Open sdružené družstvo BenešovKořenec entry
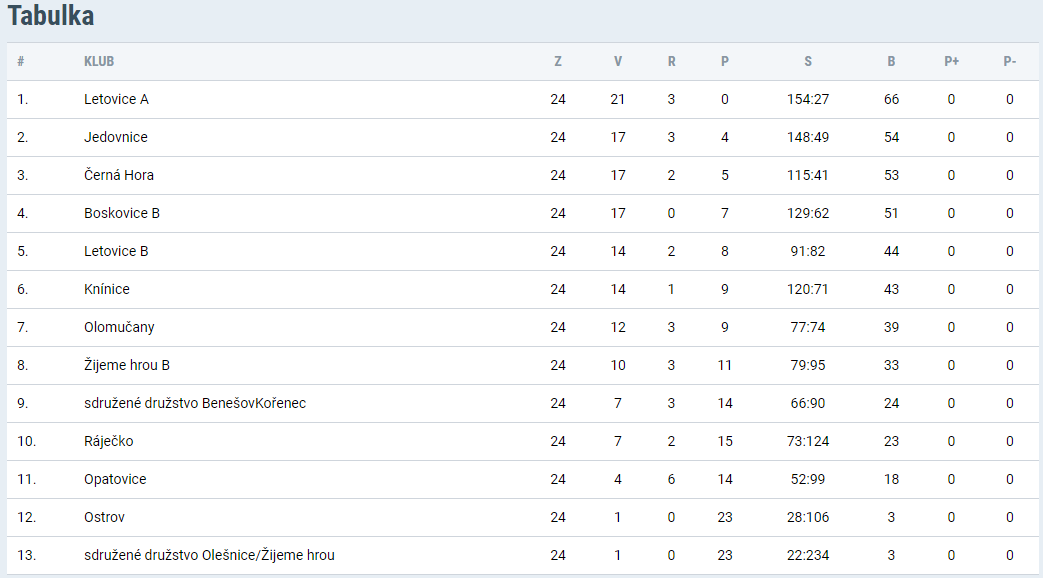Screen dimensions: 1043x578 [x=195, y=403]
